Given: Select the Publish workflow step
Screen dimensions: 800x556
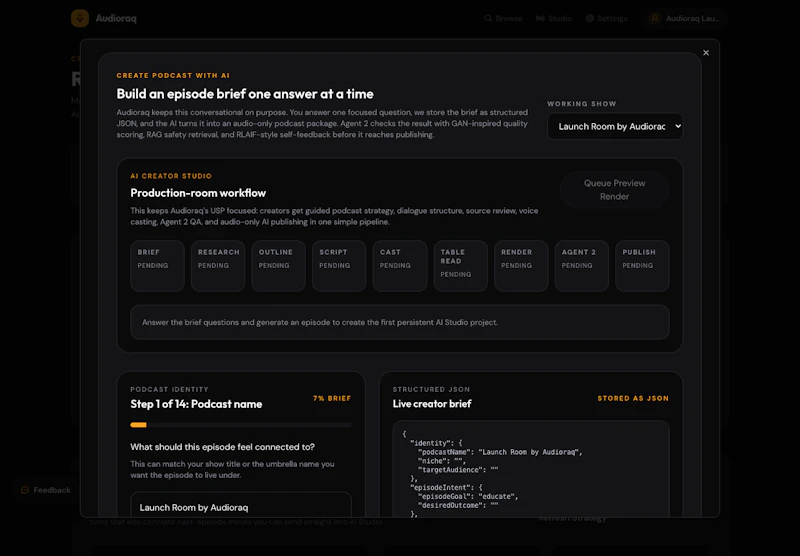Looking at the screenshot, I should point(642,266).
